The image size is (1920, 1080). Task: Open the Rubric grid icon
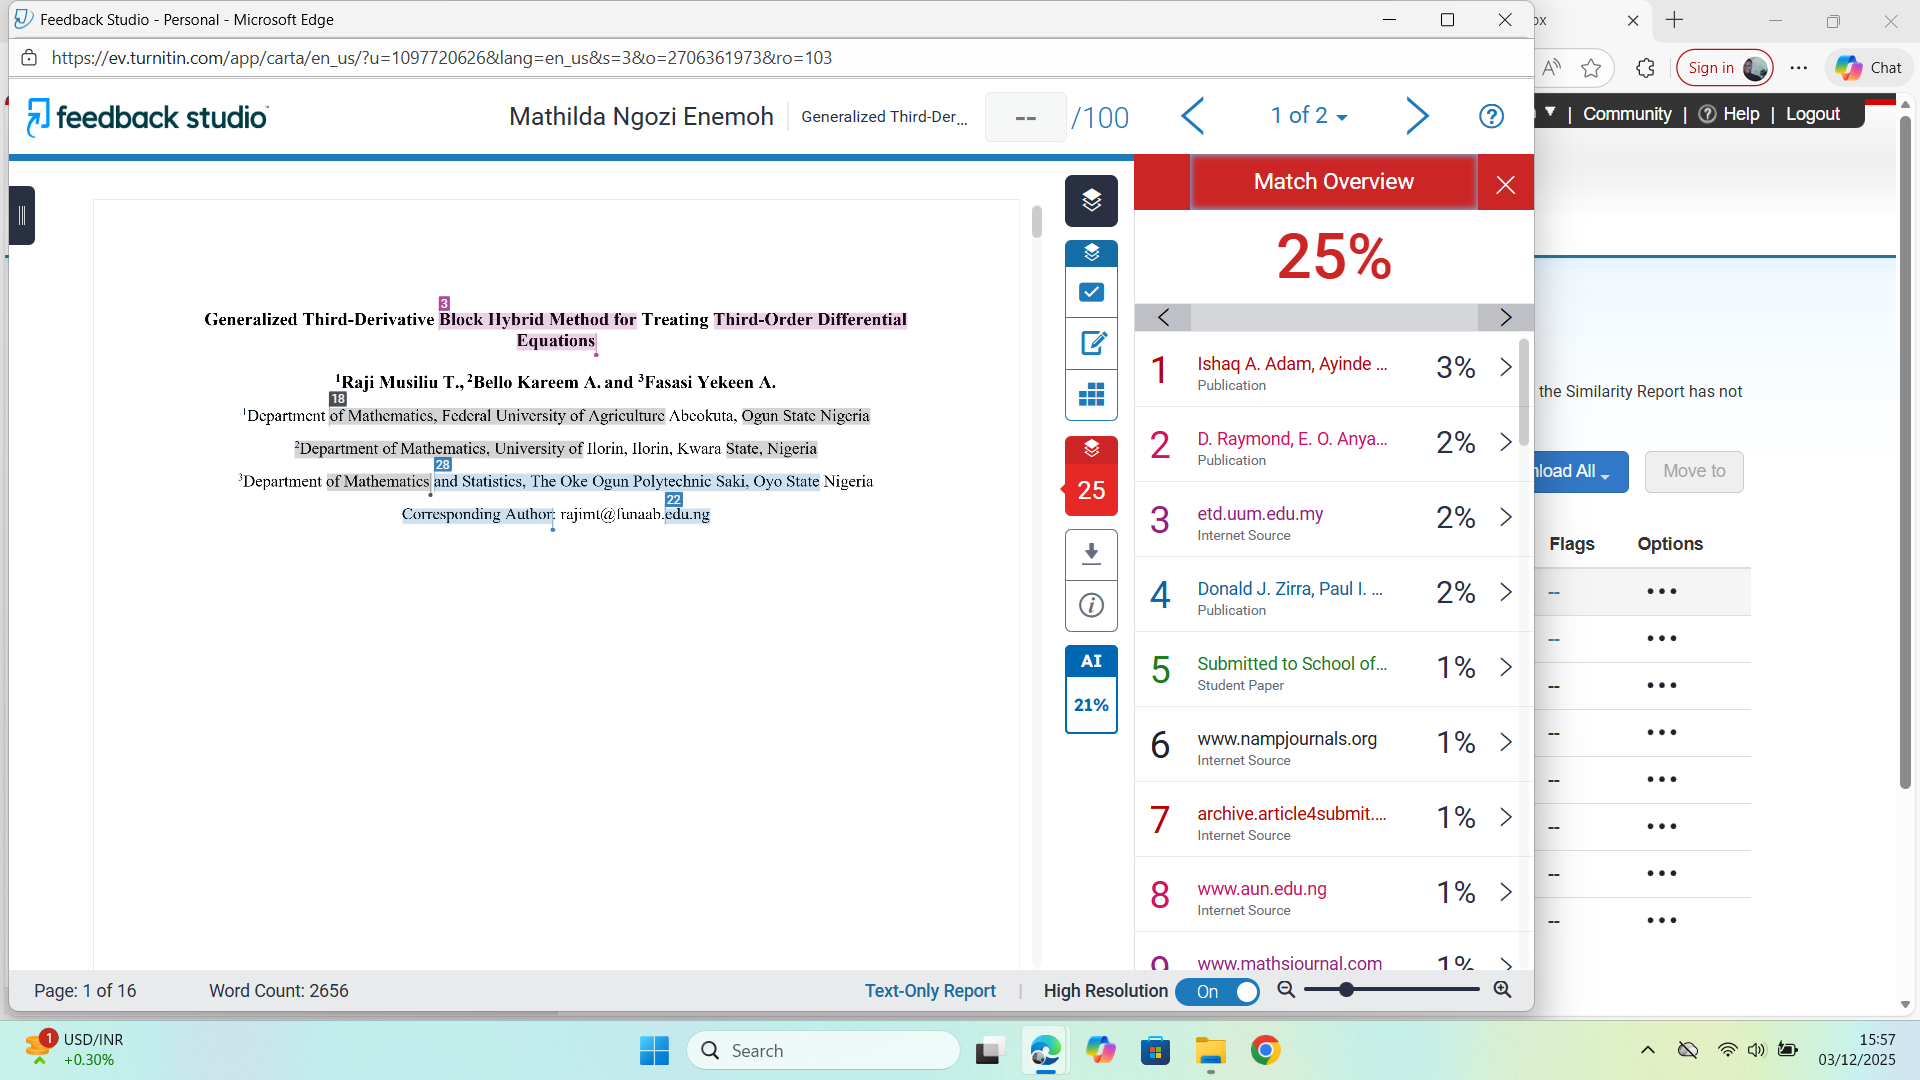pos(1091,395)
